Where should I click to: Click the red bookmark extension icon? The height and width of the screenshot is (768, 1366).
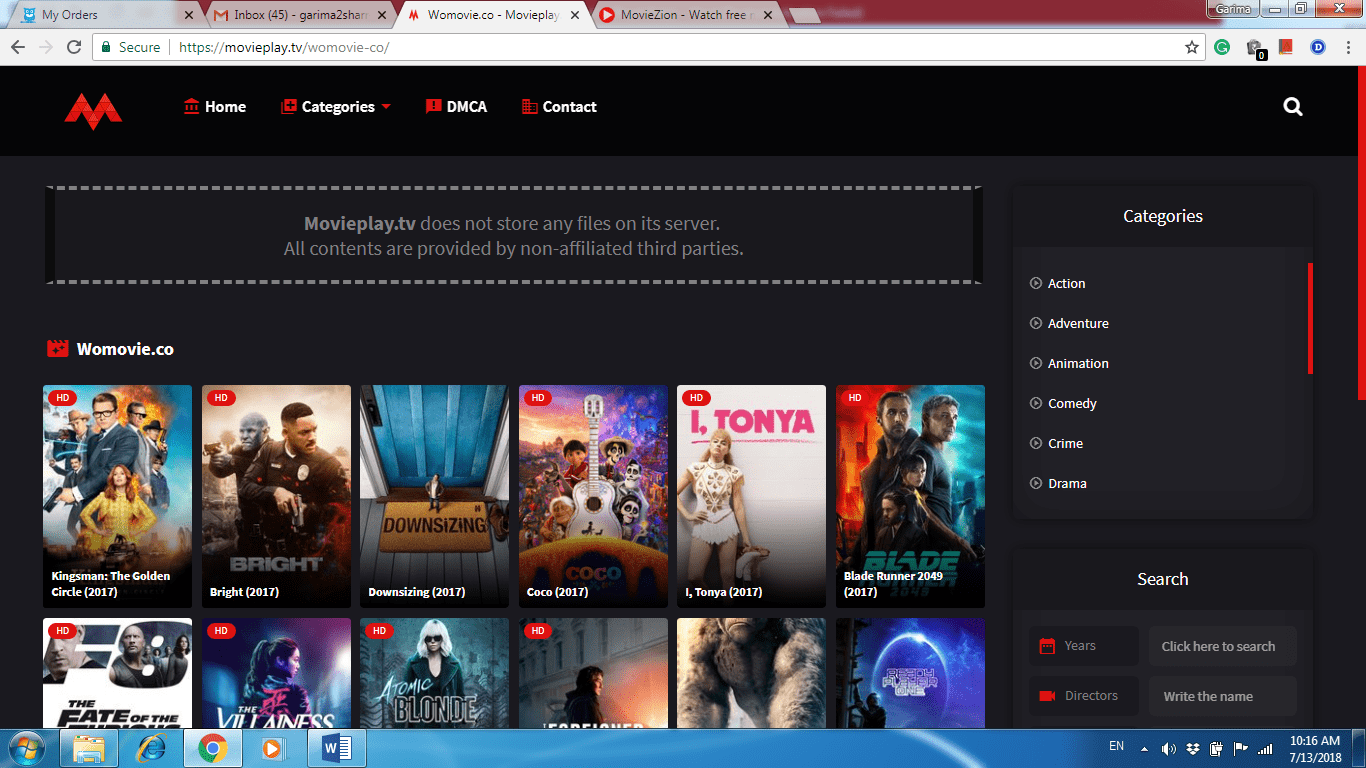point(1286,47)
